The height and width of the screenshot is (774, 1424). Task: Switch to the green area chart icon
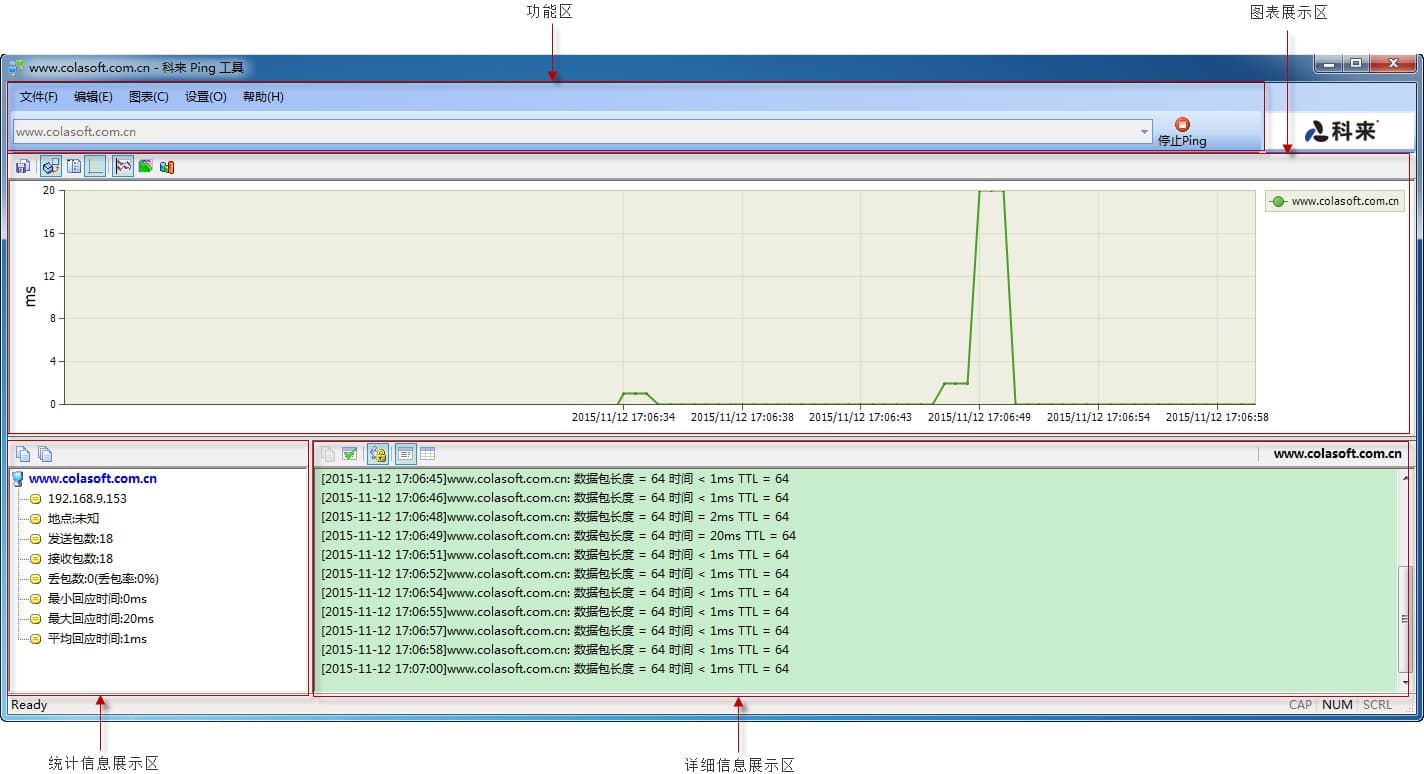click(x=145, y=167)
